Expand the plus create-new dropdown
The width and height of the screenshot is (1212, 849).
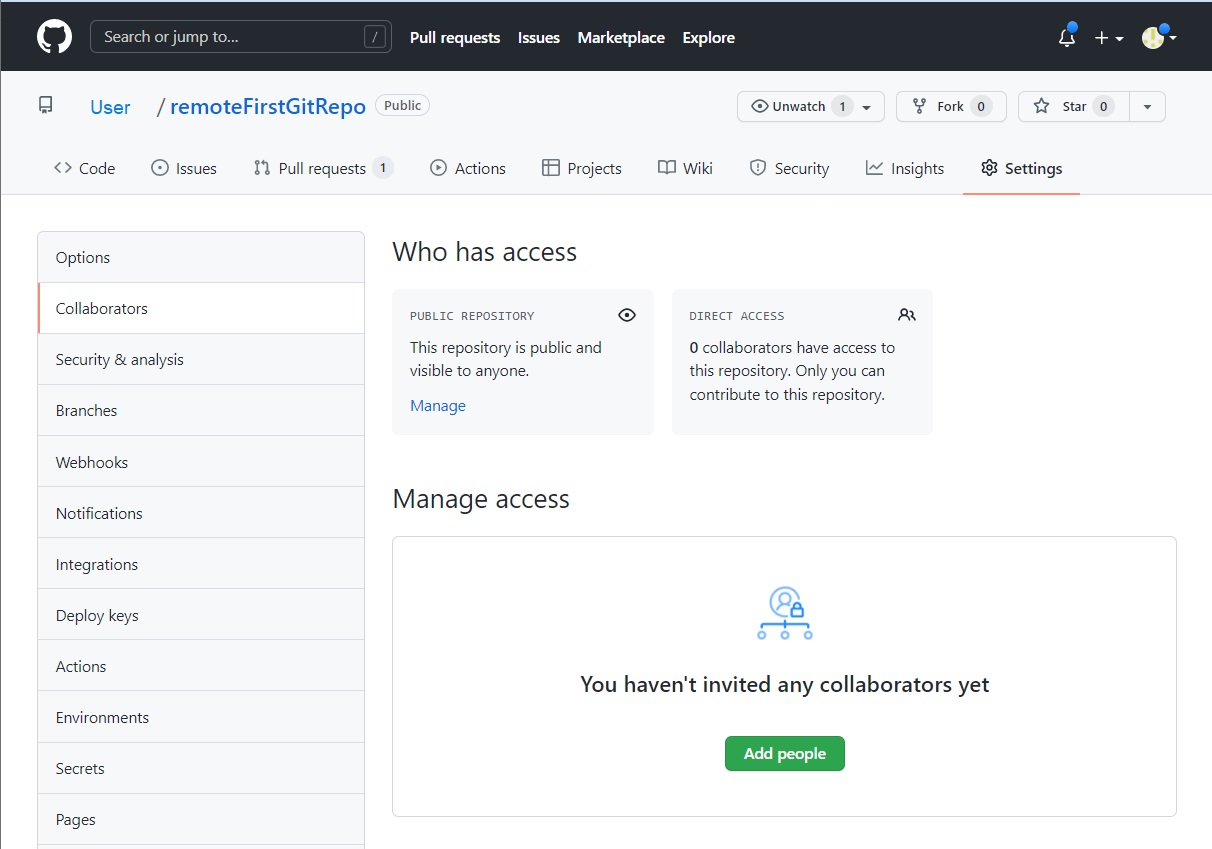point(1108,38)
